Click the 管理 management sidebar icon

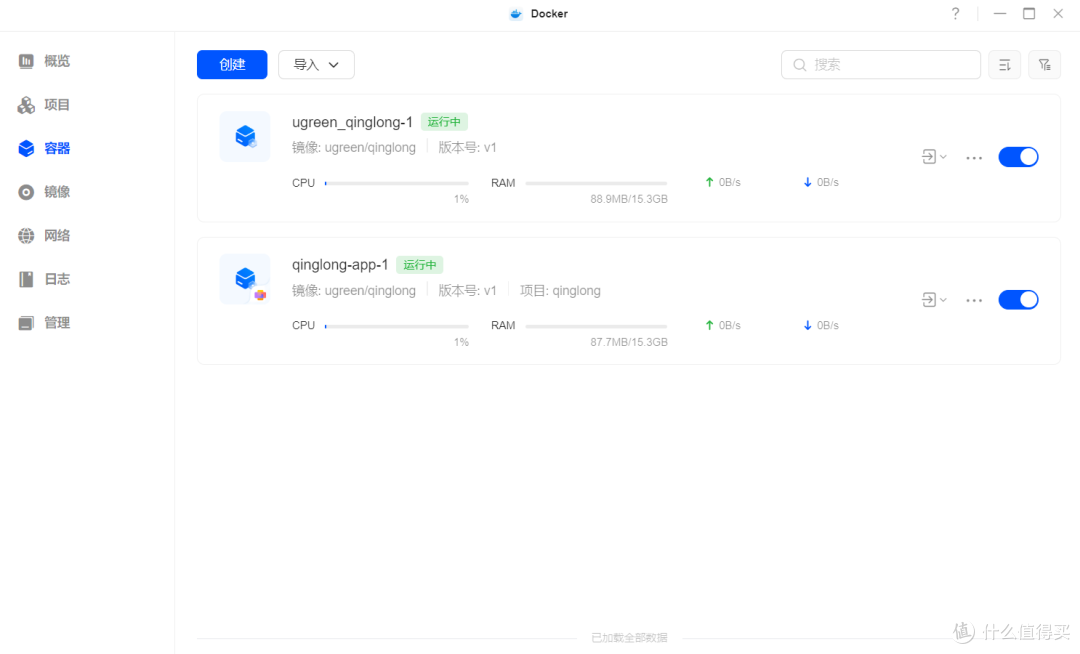26,323
